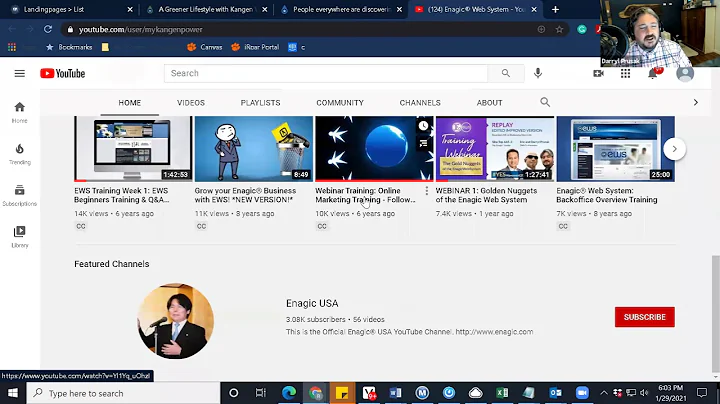Click the YouTube logo
720x404 pixels.
(62, 73)
